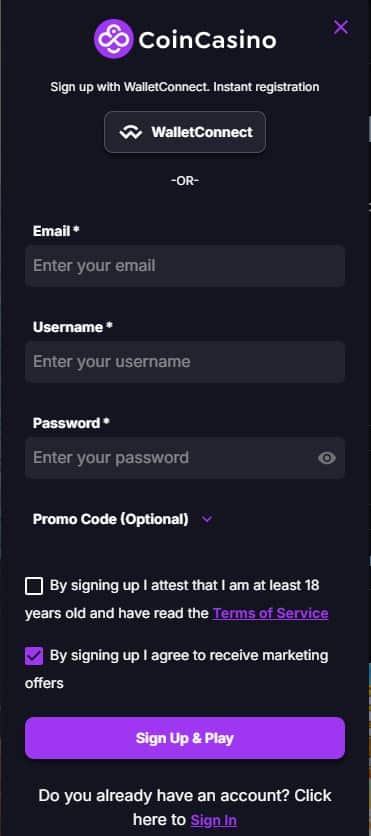Screen dimensions: 371x836
Task: Expand the Promo Code chevron arrow
Action: point(207,519)
